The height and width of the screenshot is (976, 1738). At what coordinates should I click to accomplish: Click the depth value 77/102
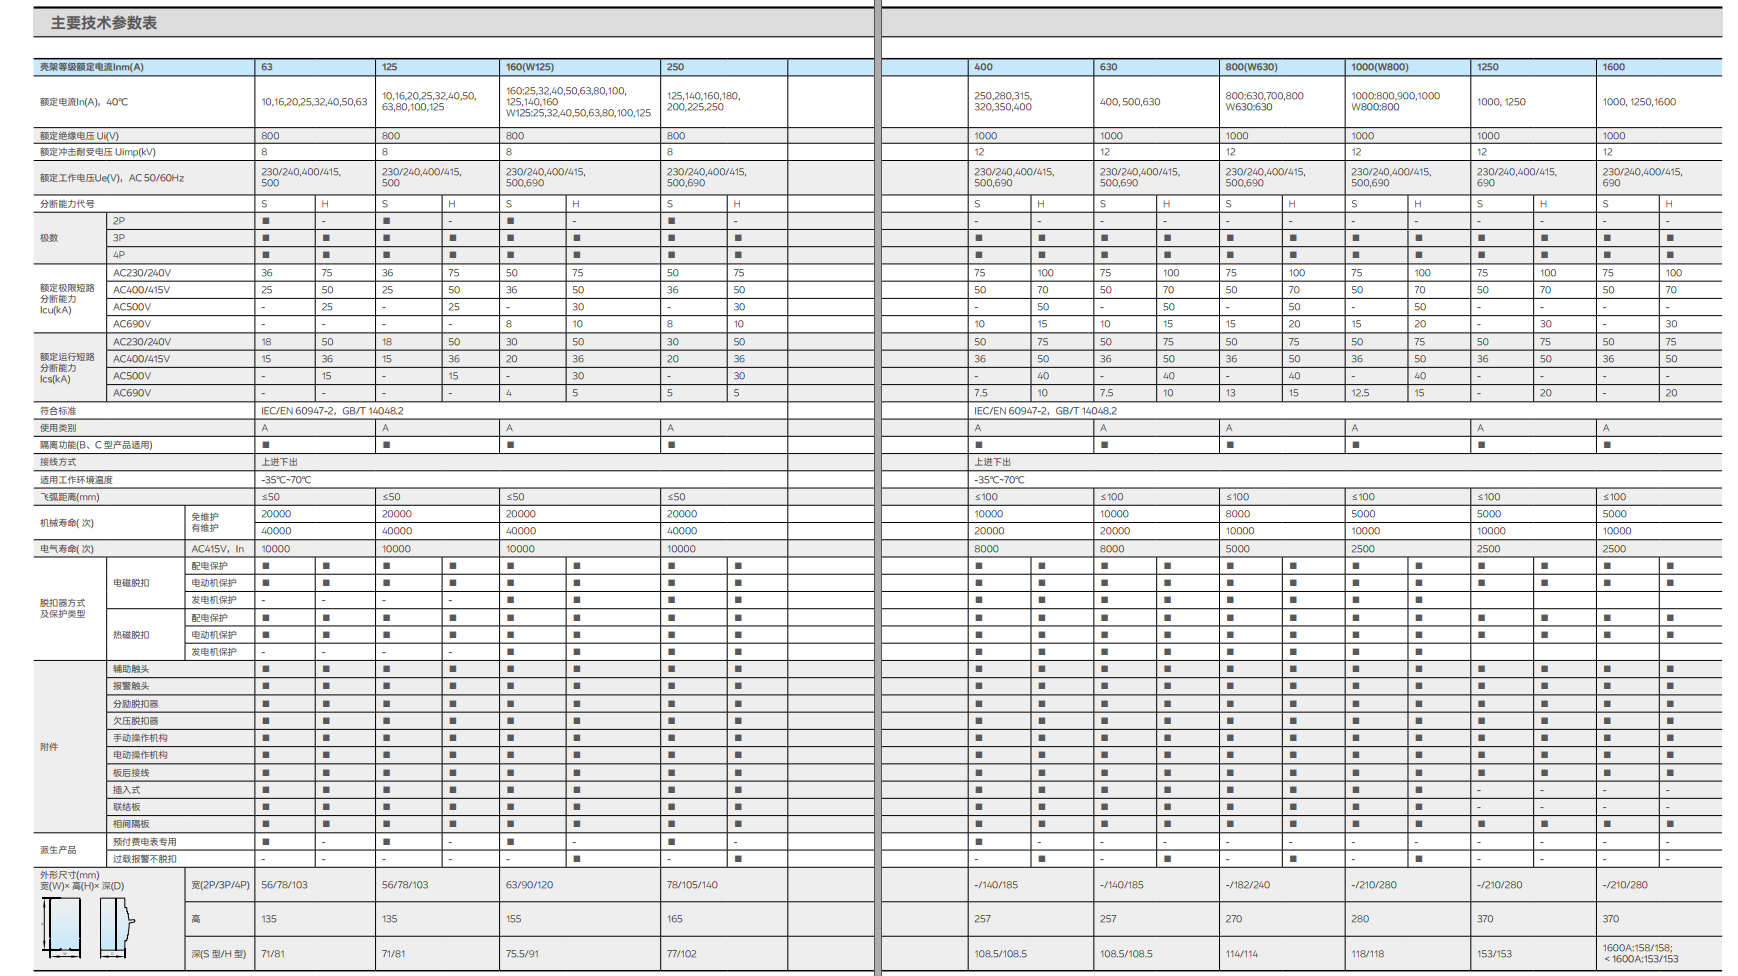(682, 954)
